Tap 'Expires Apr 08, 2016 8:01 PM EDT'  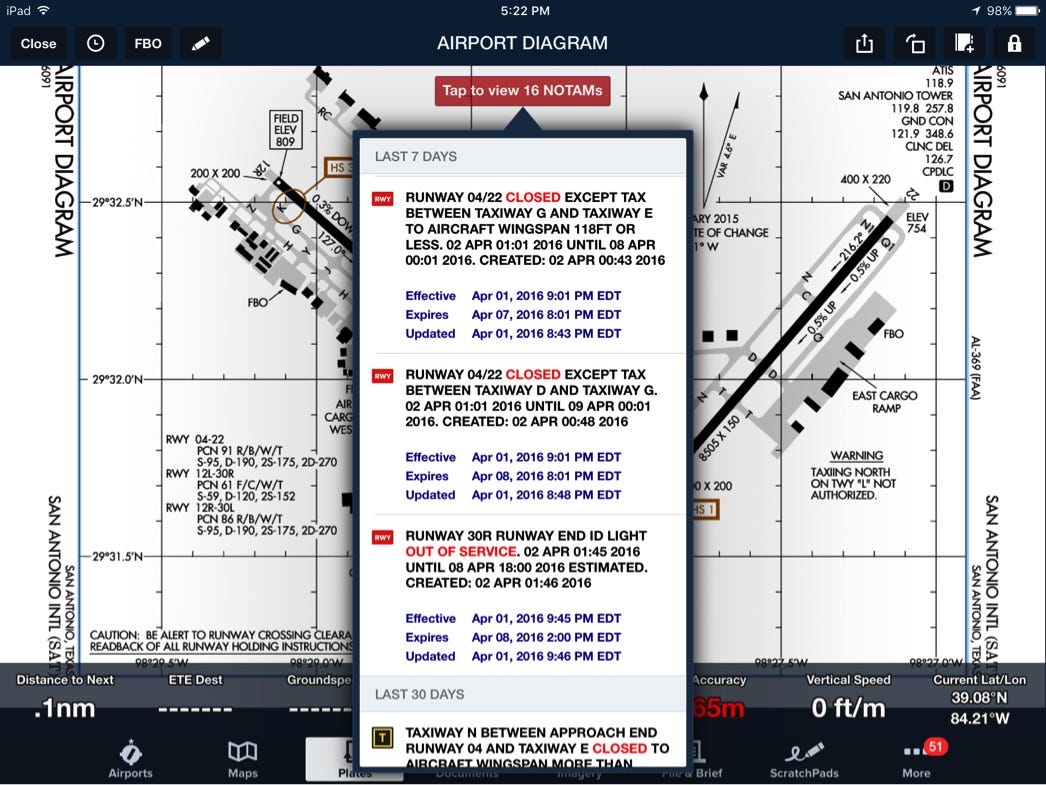(x=513, y=476)
